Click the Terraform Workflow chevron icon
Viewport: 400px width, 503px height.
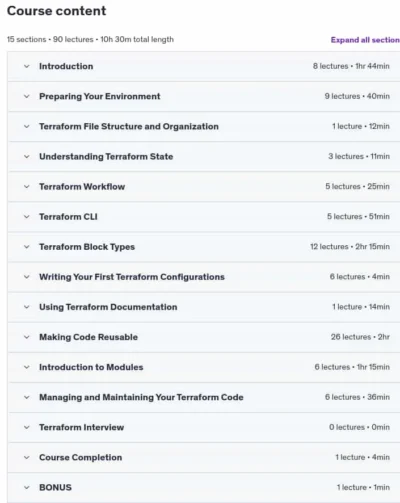pos(27,187)
